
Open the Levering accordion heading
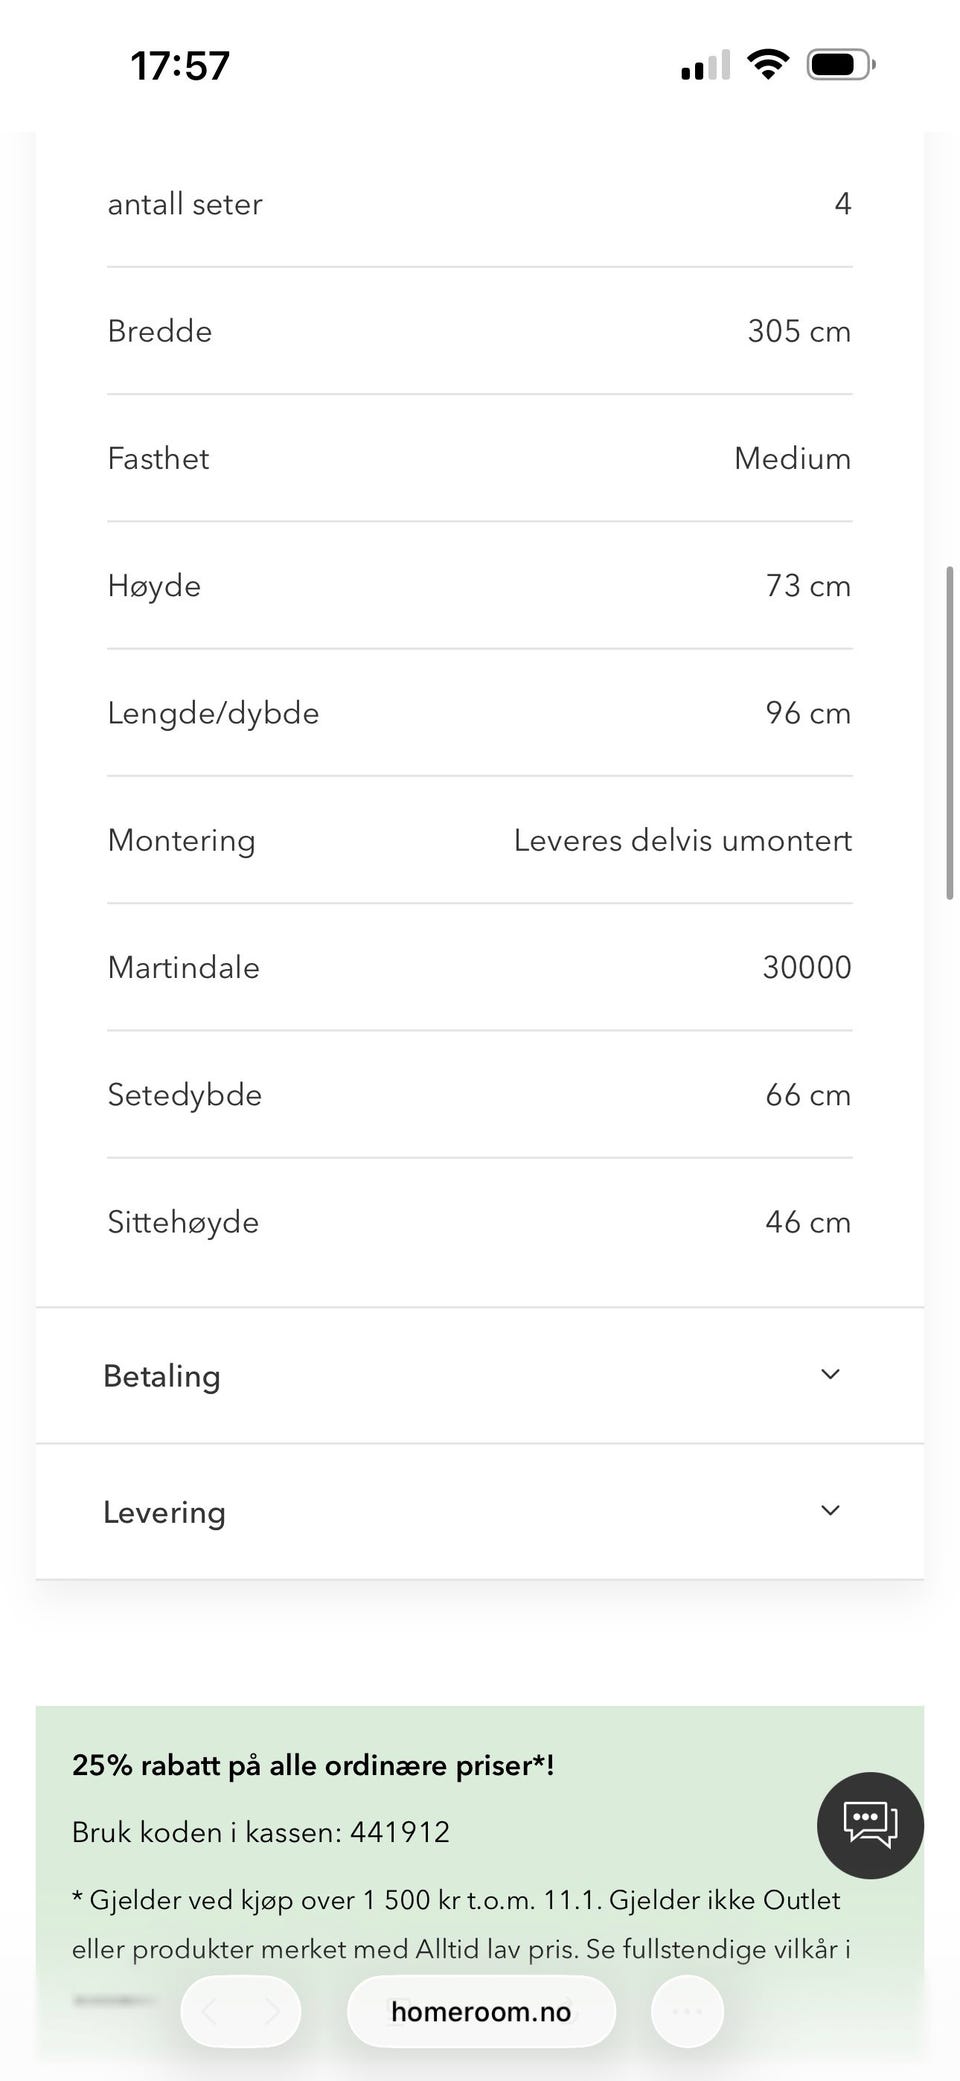165,1512
